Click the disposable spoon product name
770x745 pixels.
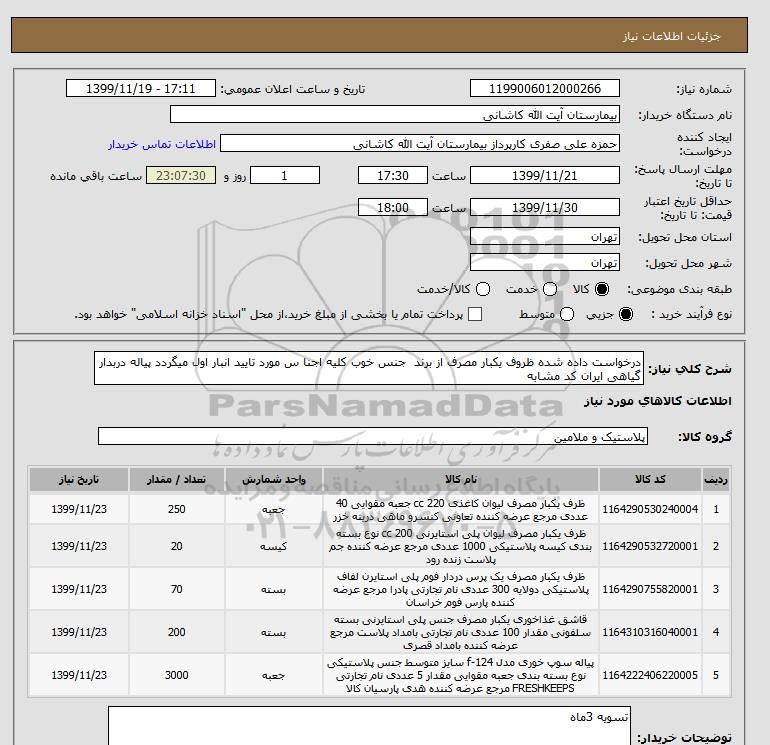461,632
